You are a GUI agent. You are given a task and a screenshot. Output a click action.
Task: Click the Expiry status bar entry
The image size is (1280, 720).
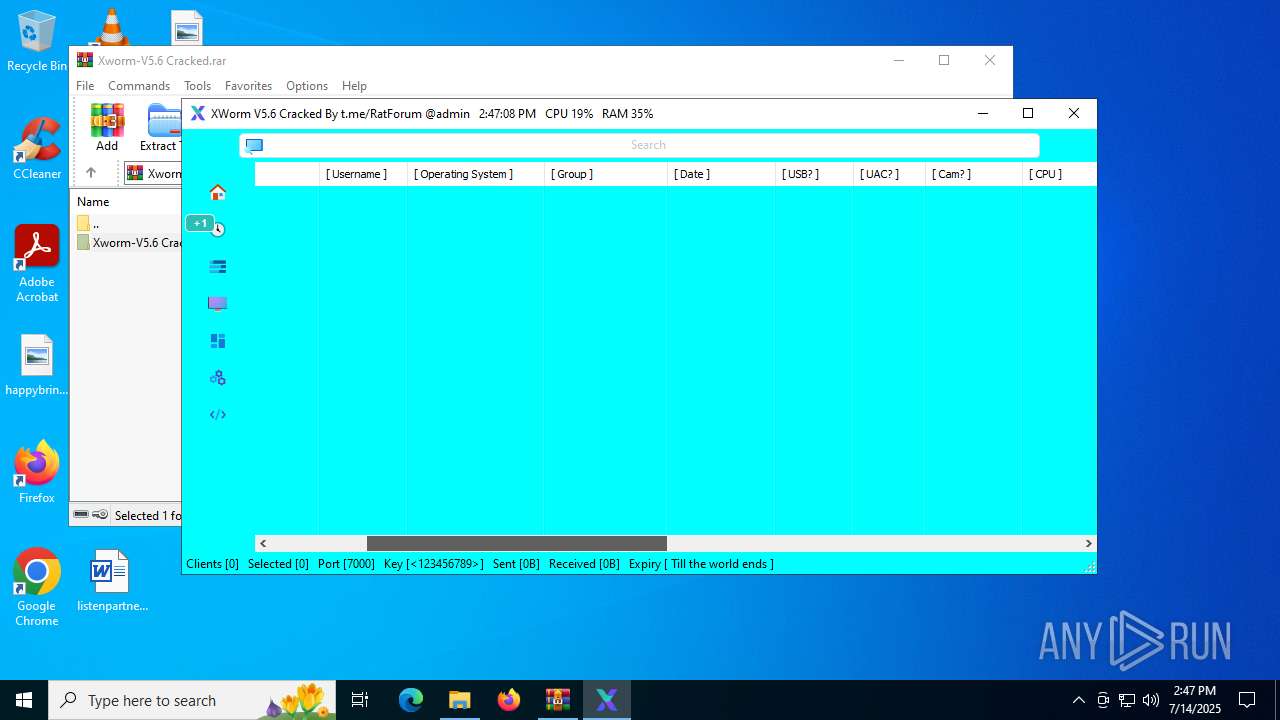(701, 564)
